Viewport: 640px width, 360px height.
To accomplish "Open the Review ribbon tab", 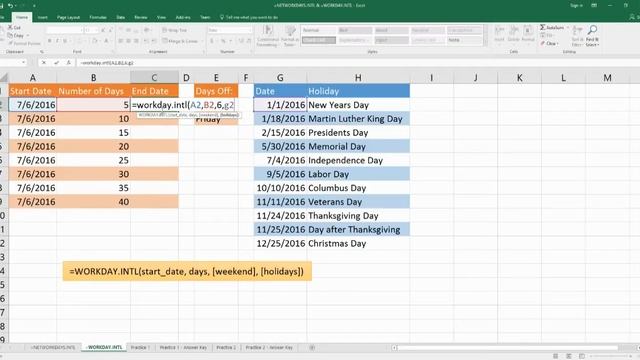I will [141, 17].
